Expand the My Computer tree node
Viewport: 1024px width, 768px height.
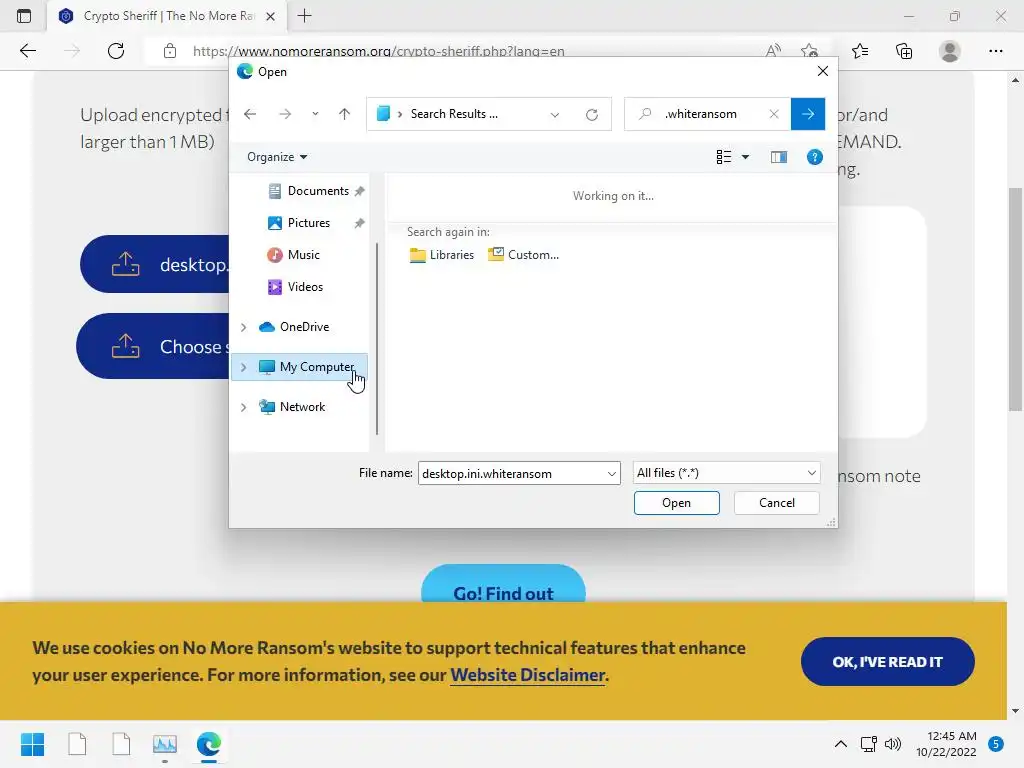coord(244,367)
